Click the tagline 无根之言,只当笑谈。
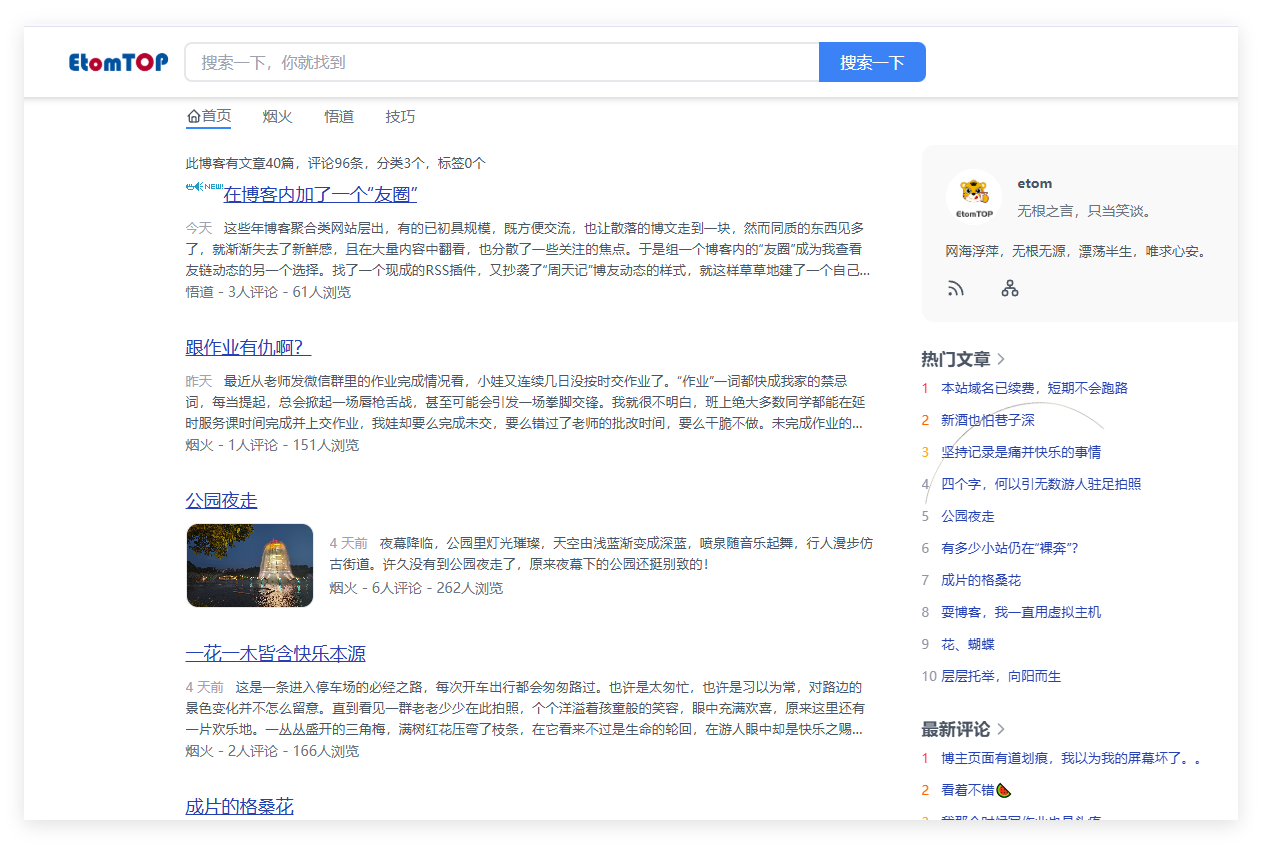Screen dimensions: 1262x844 (x=1085, y=211)
